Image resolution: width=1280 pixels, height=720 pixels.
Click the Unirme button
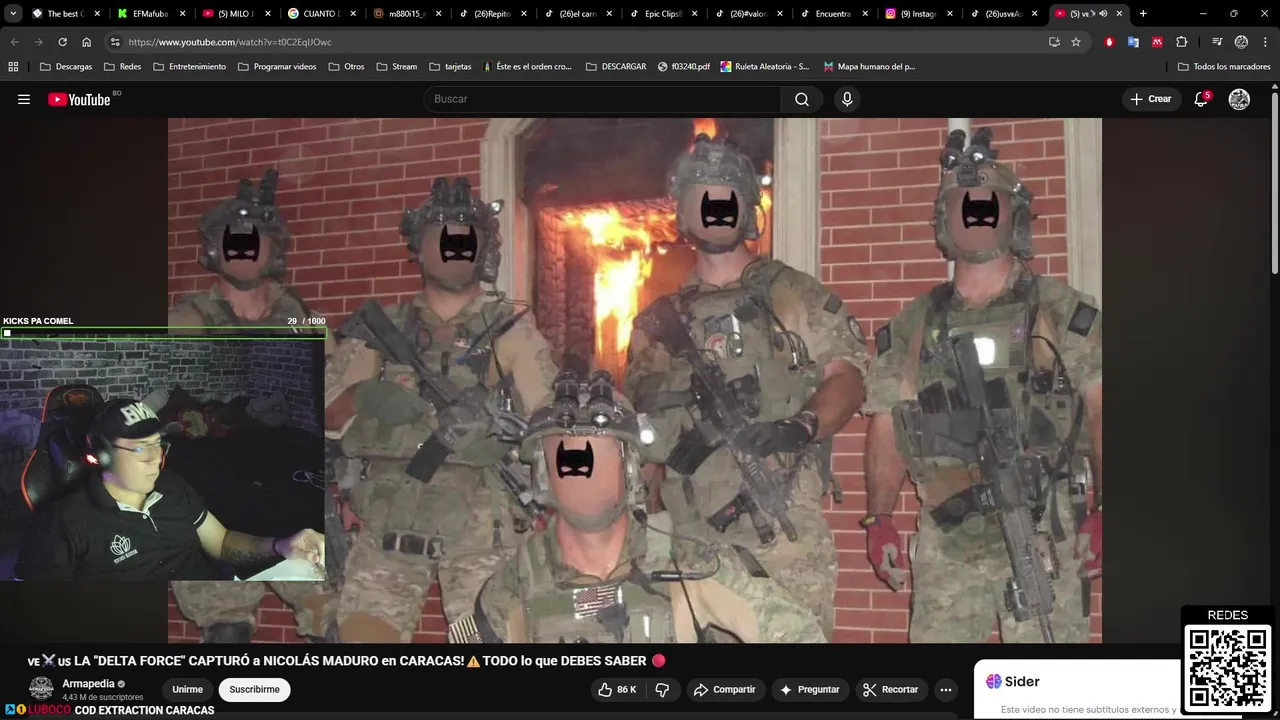pos(187,690)
